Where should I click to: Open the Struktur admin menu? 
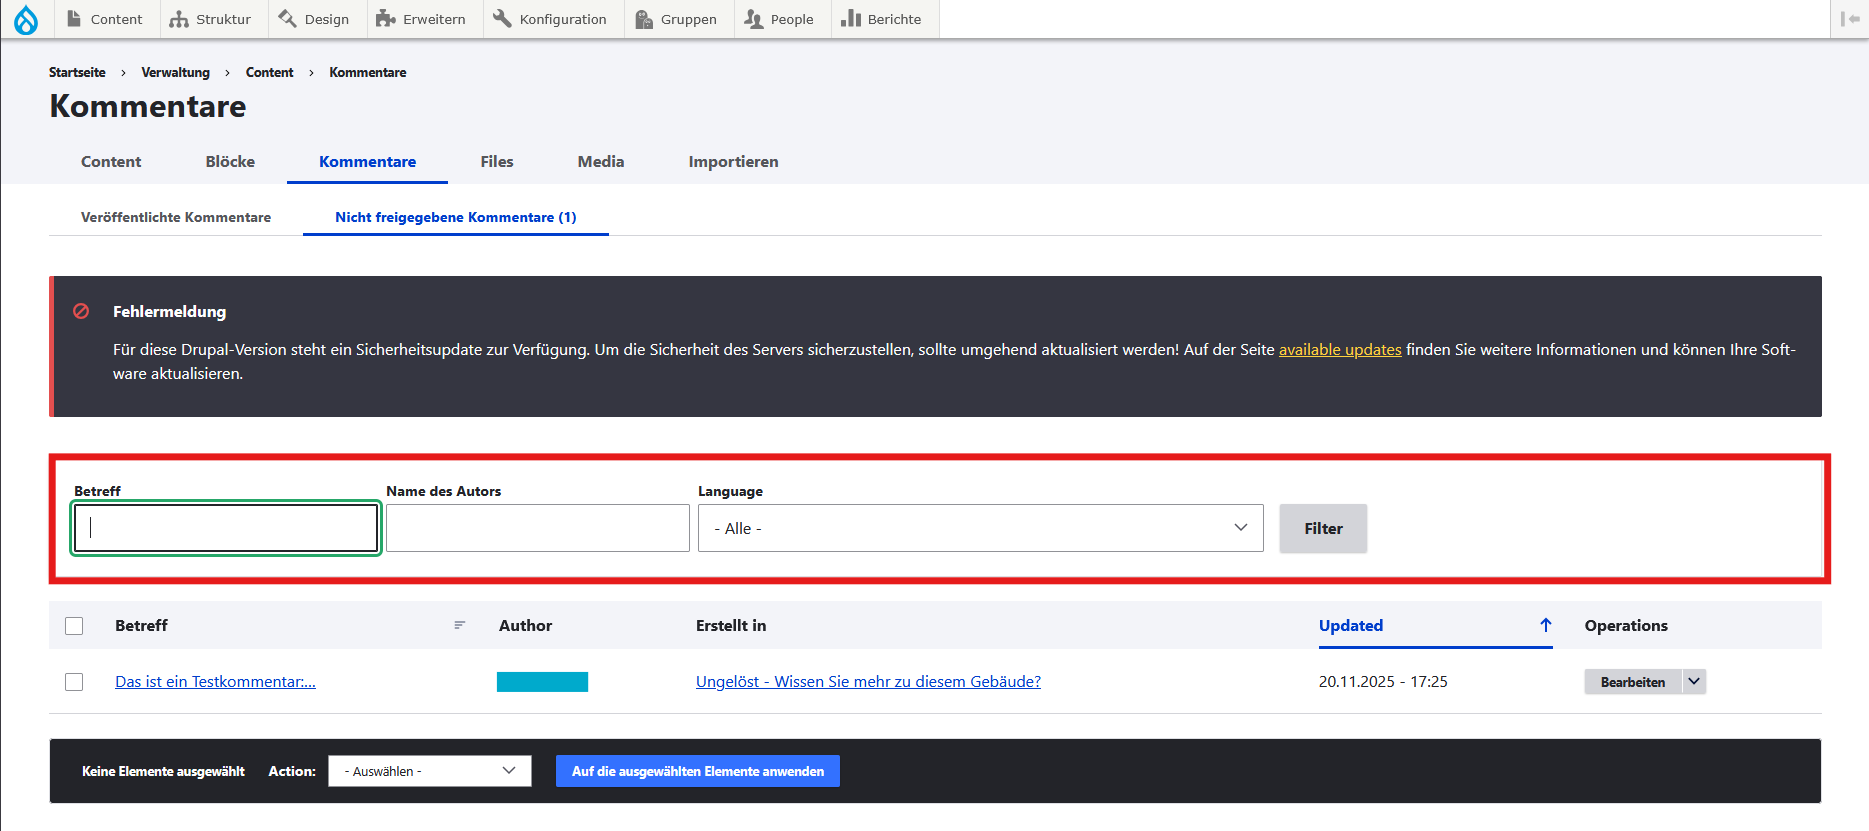(x=210, y=19)
